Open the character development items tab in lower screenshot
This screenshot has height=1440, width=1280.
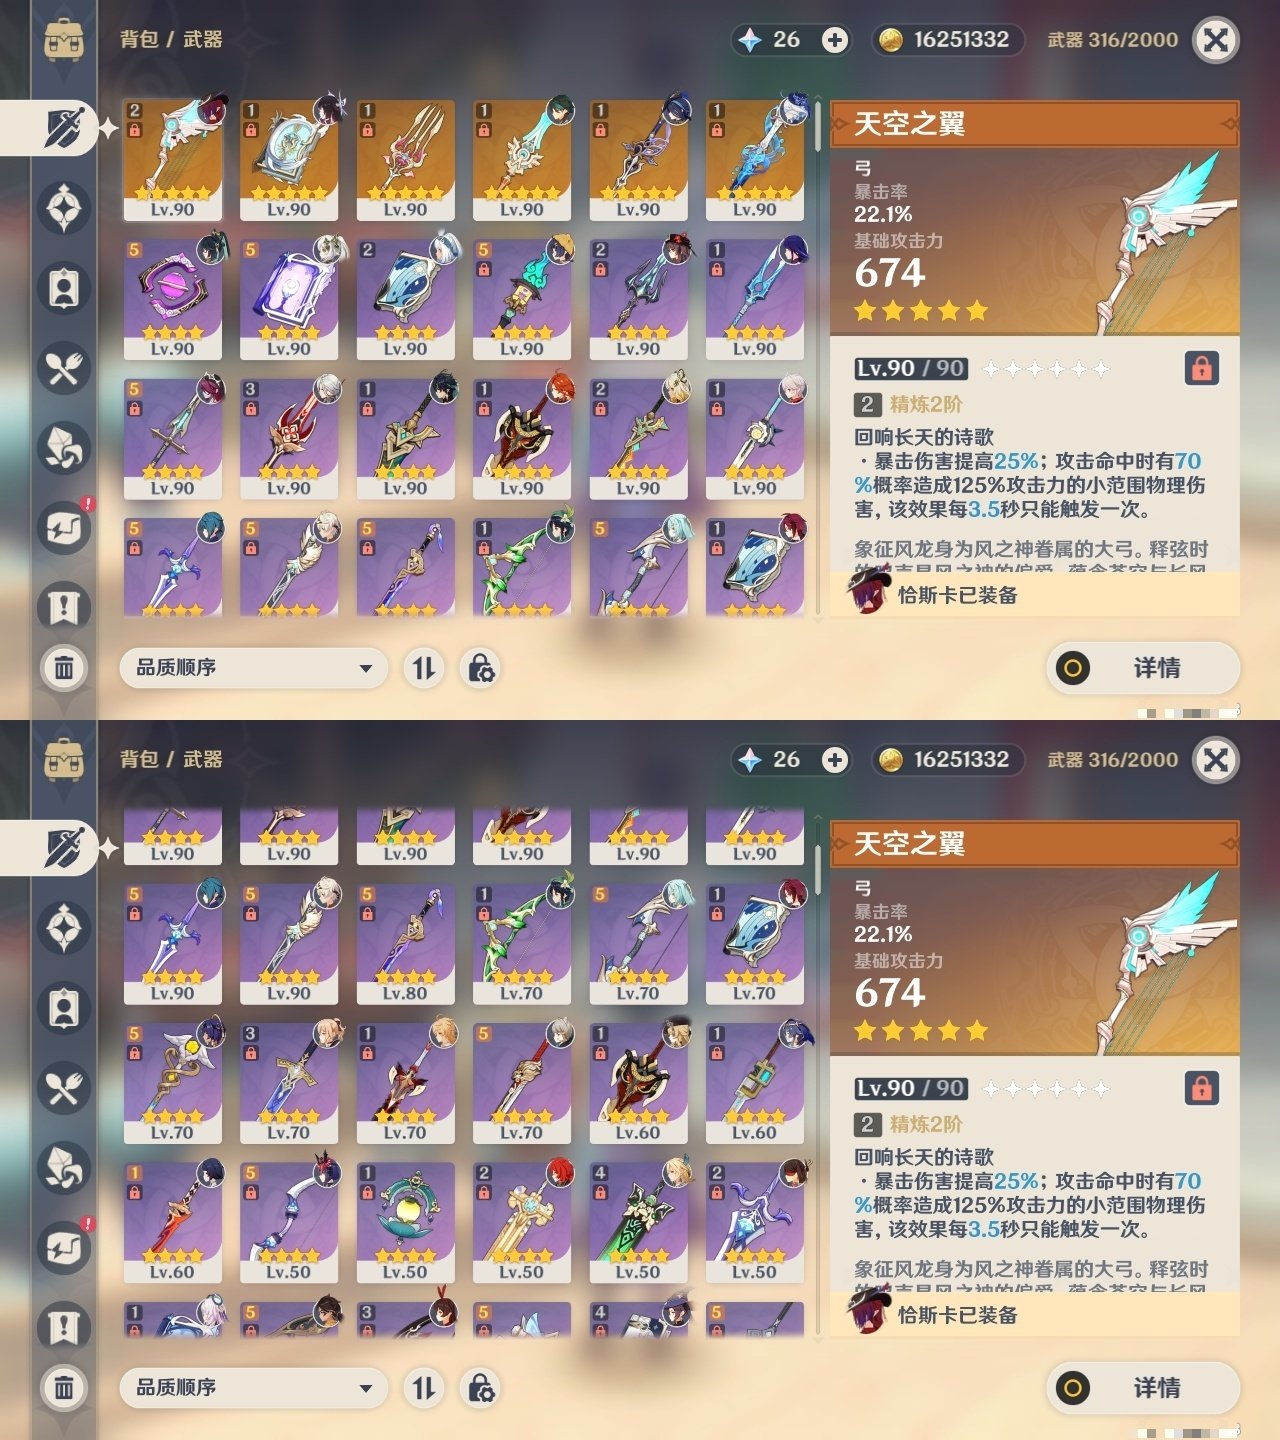click(64, 1008)
